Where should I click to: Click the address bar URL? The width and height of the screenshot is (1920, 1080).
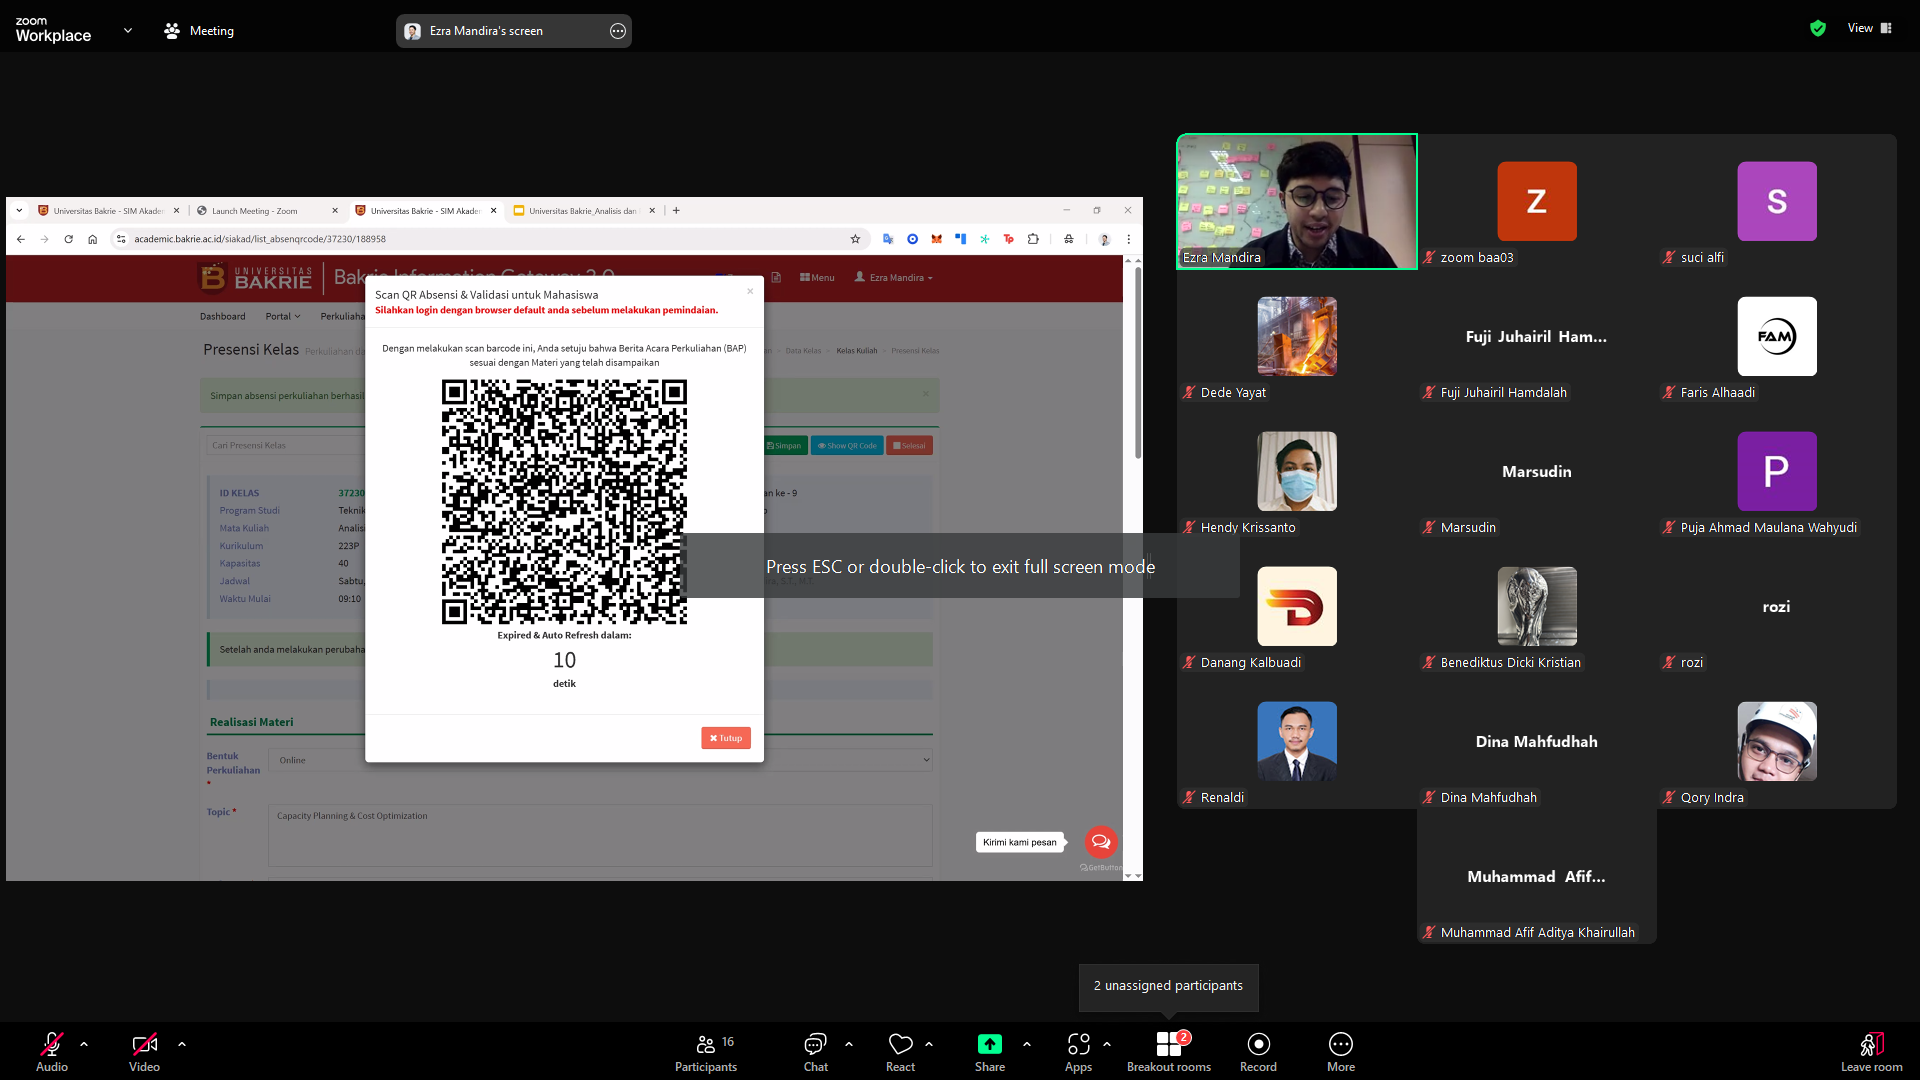pos(260,239)
